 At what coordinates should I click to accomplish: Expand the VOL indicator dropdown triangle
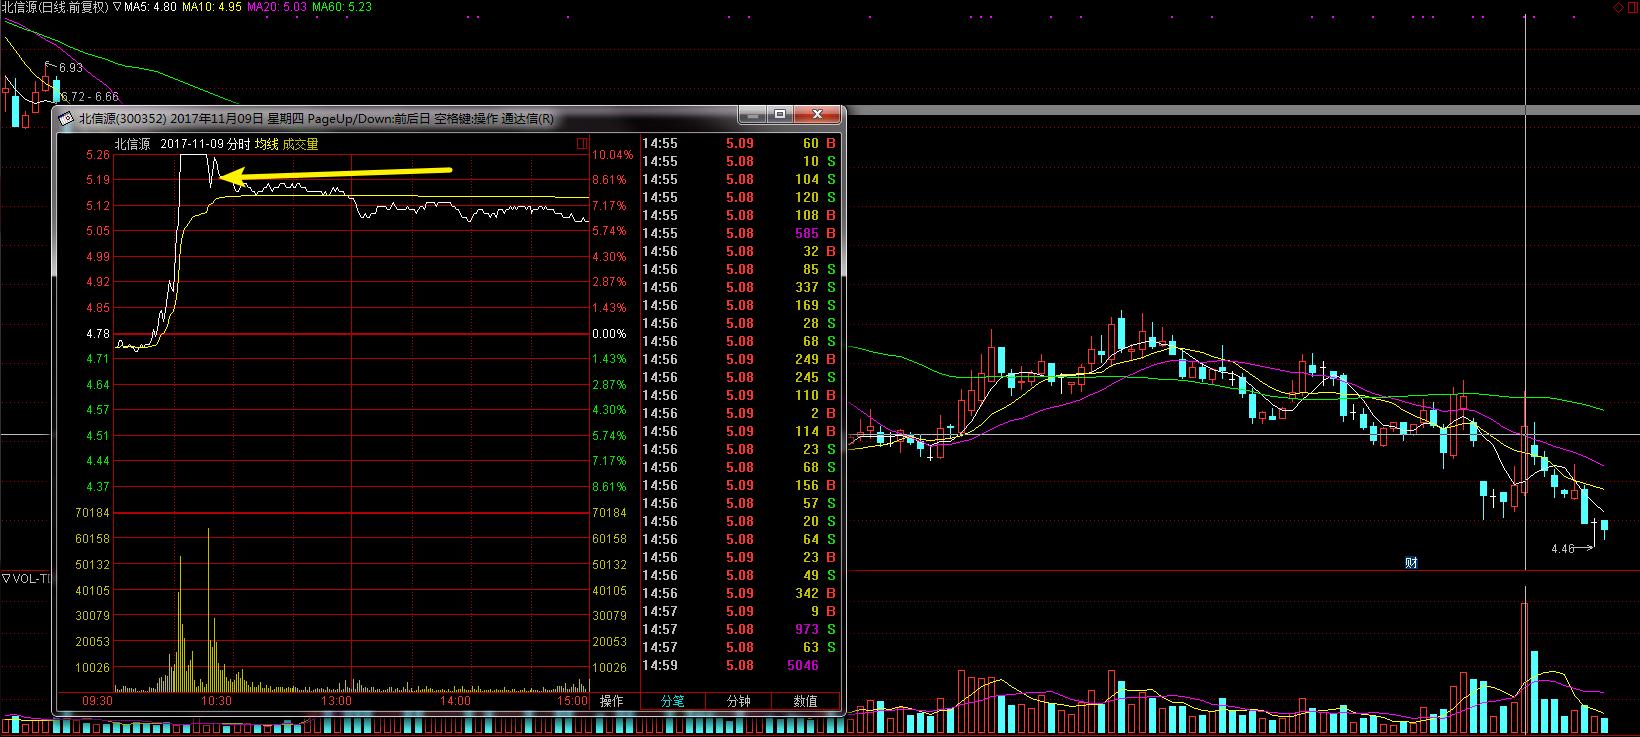point(6,578)
